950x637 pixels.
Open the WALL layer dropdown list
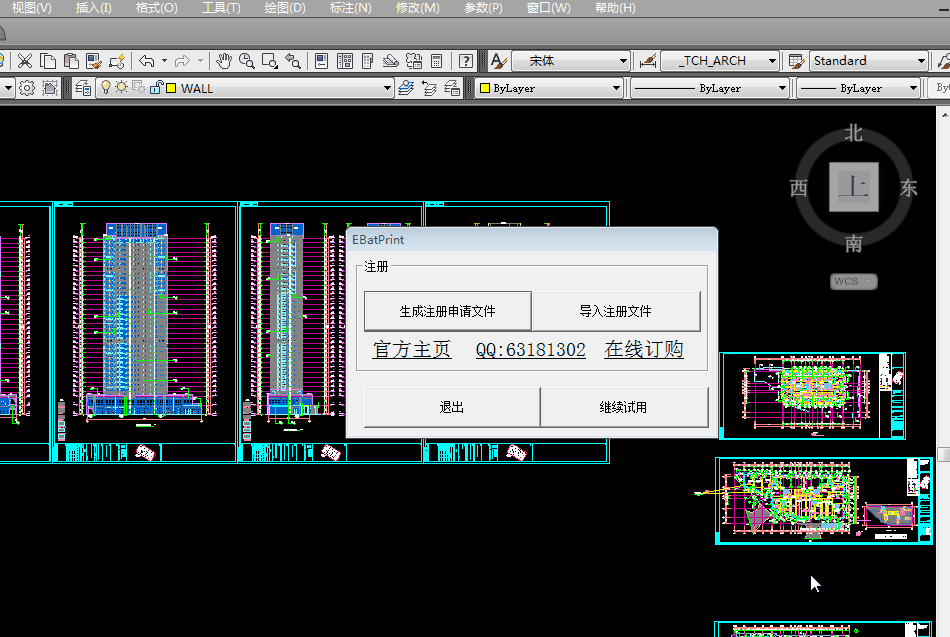[x=388, y=88]
